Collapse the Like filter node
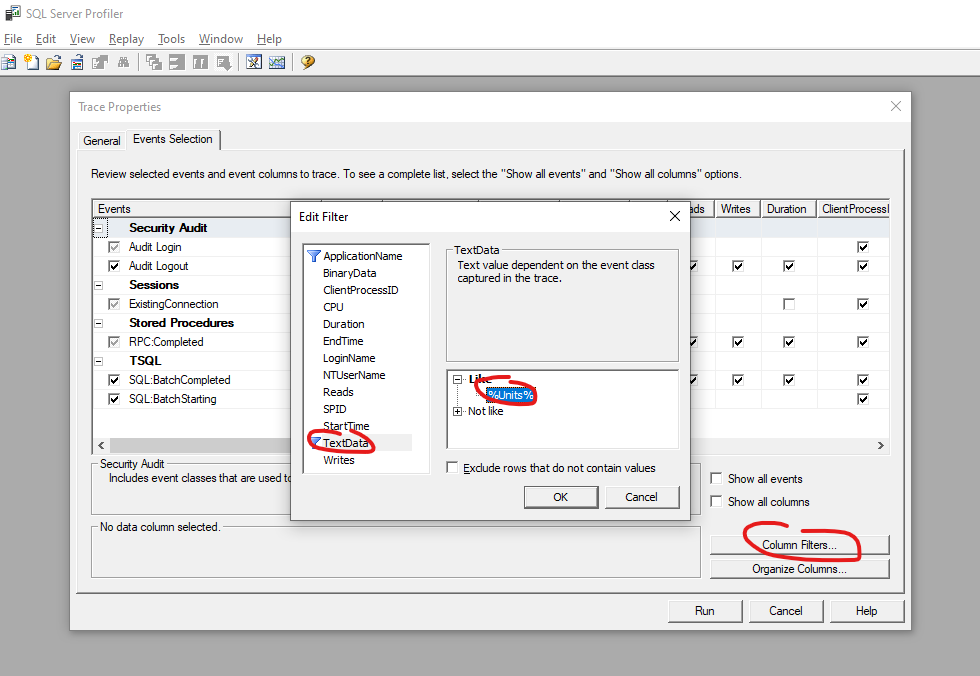This screenshot has height=676, width=980. pos(458,379)
